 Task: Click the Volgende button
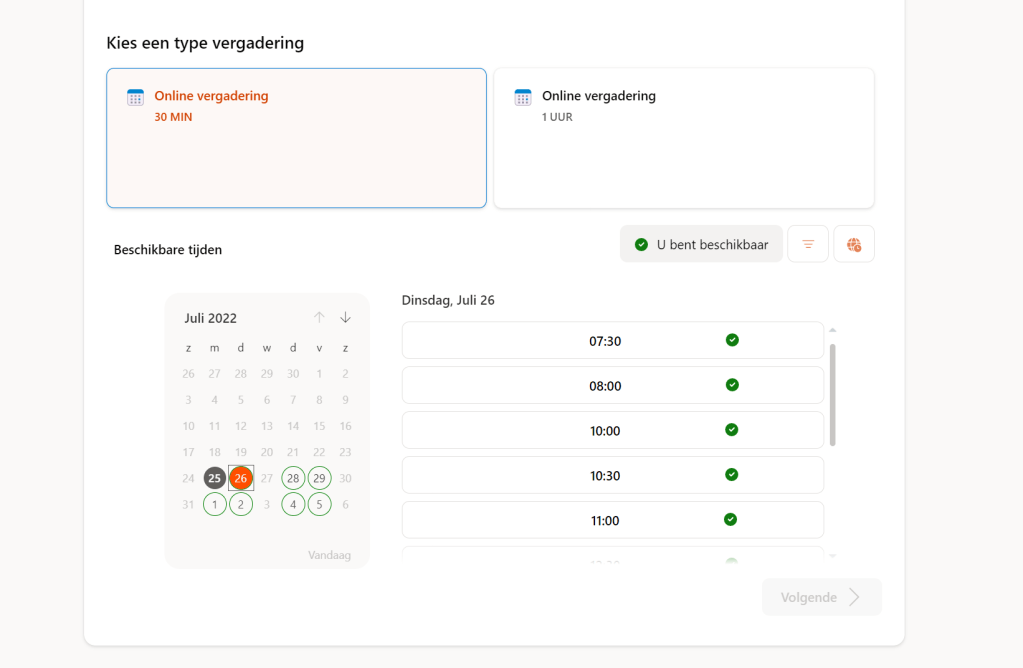(x=821, y=597)
